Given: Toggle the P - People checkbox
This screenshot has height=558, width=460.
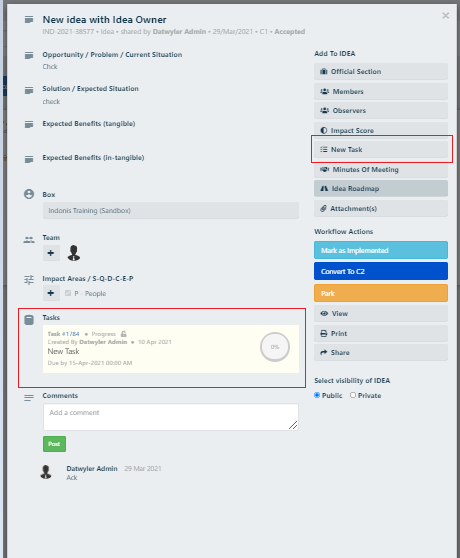Looking at the screenshot, I should [x=68, y=293].
